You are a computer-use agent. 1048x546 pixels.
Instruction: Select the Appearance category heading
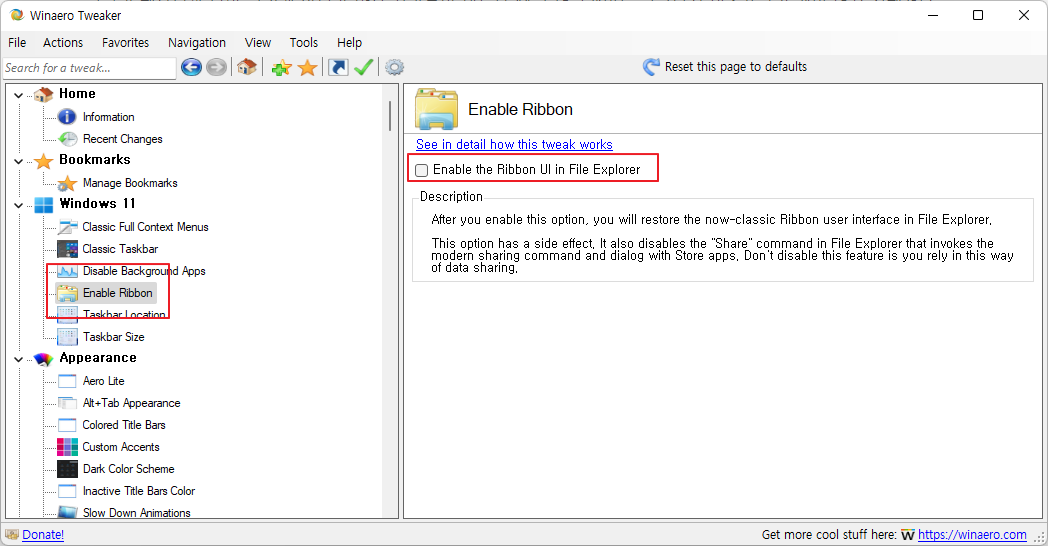pos(98,358)
